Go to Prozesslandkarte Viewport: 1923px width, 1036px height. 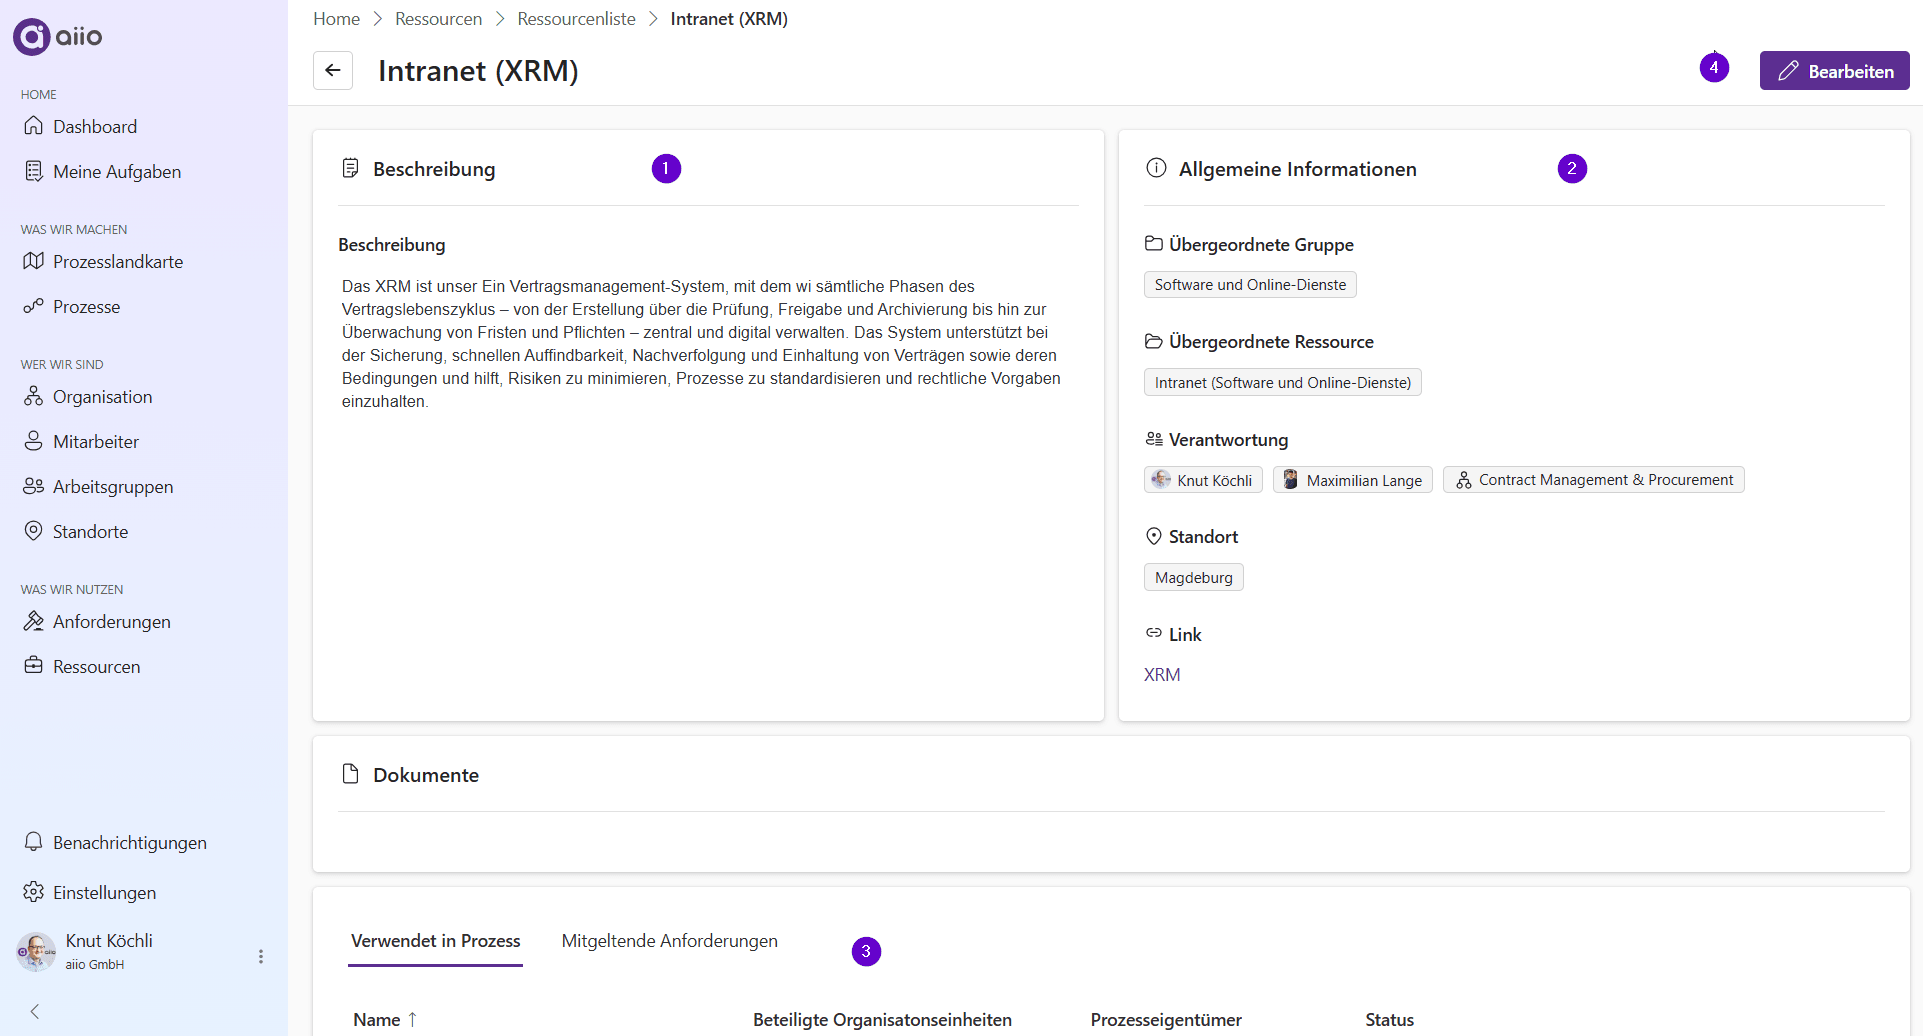pos(117,262)
